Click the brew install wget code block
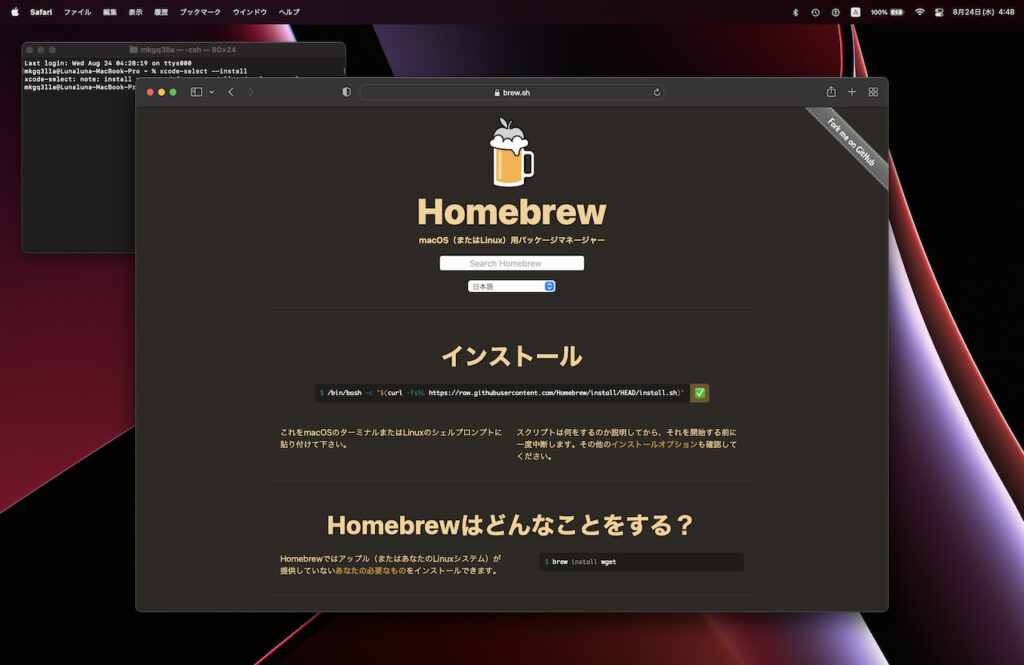This screenshot has width=1024, height=665. tap(641, 562)
